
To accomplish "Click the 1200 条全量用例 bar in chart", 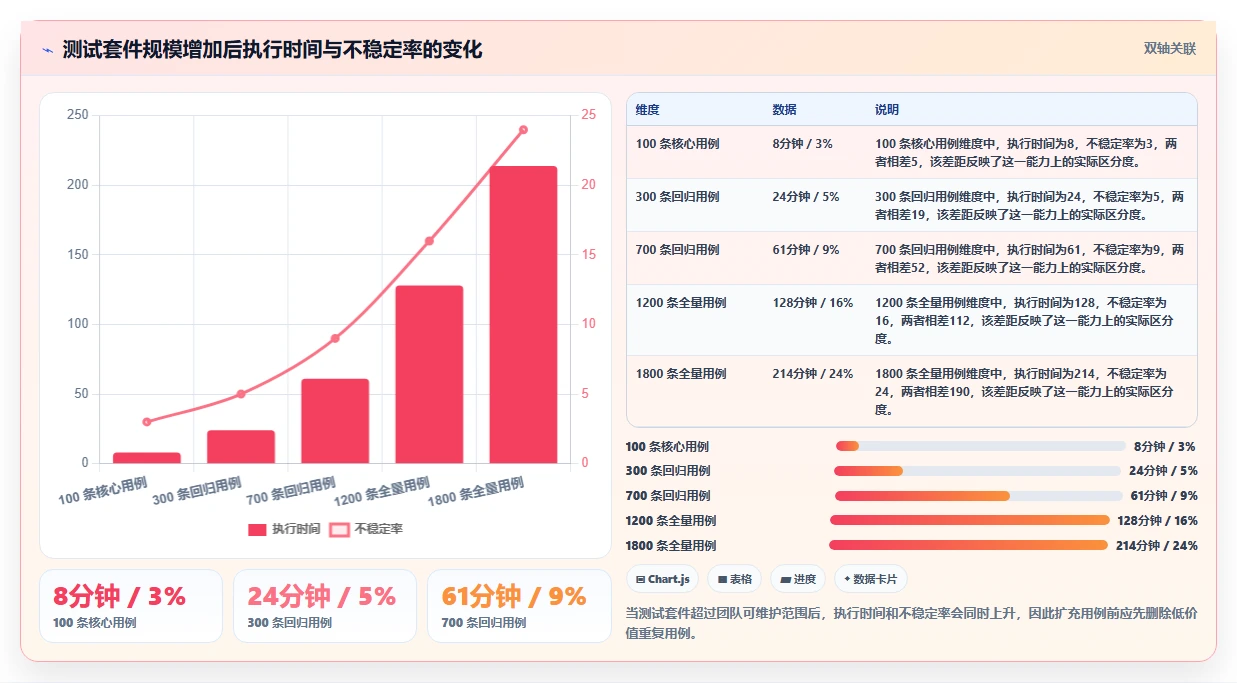I will point(429,374).
